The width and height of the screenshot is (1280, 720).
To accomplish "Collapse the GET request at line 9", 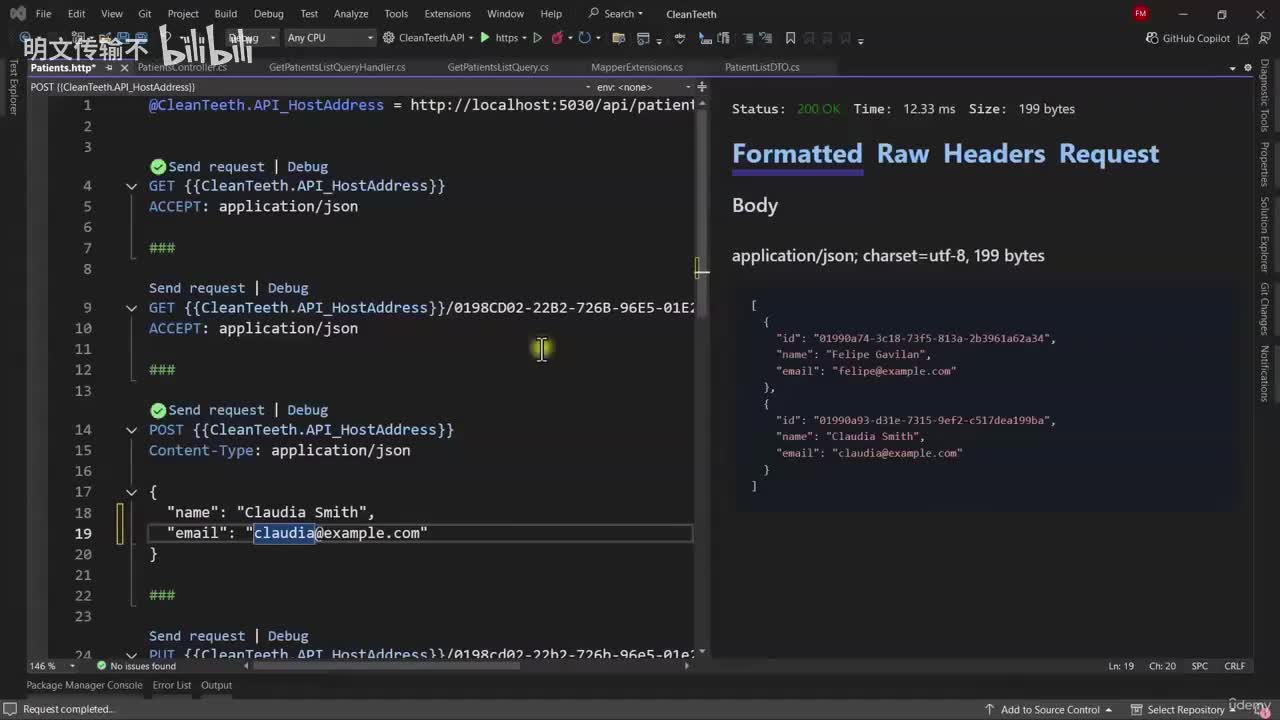I will 131,308.
